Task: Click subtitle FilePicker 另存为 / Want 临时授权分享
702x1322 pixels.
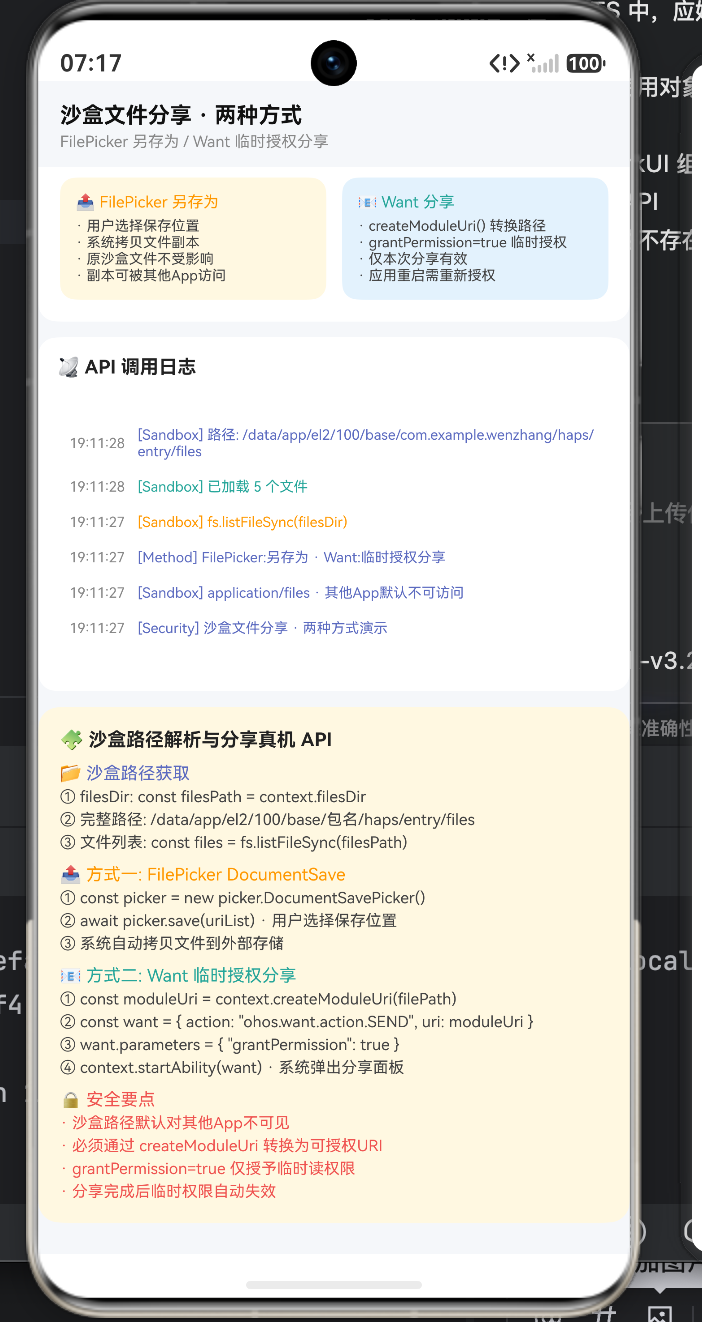Action: 194,141
